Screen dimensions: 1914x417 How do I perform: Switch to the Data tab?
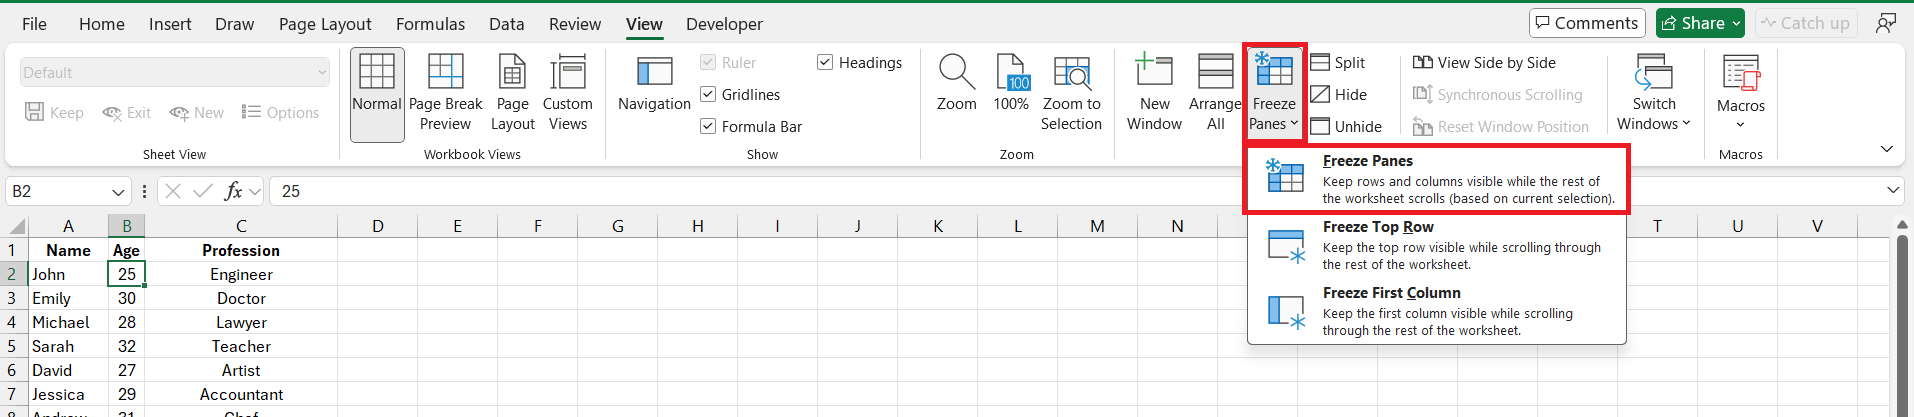tap(506, 24)
